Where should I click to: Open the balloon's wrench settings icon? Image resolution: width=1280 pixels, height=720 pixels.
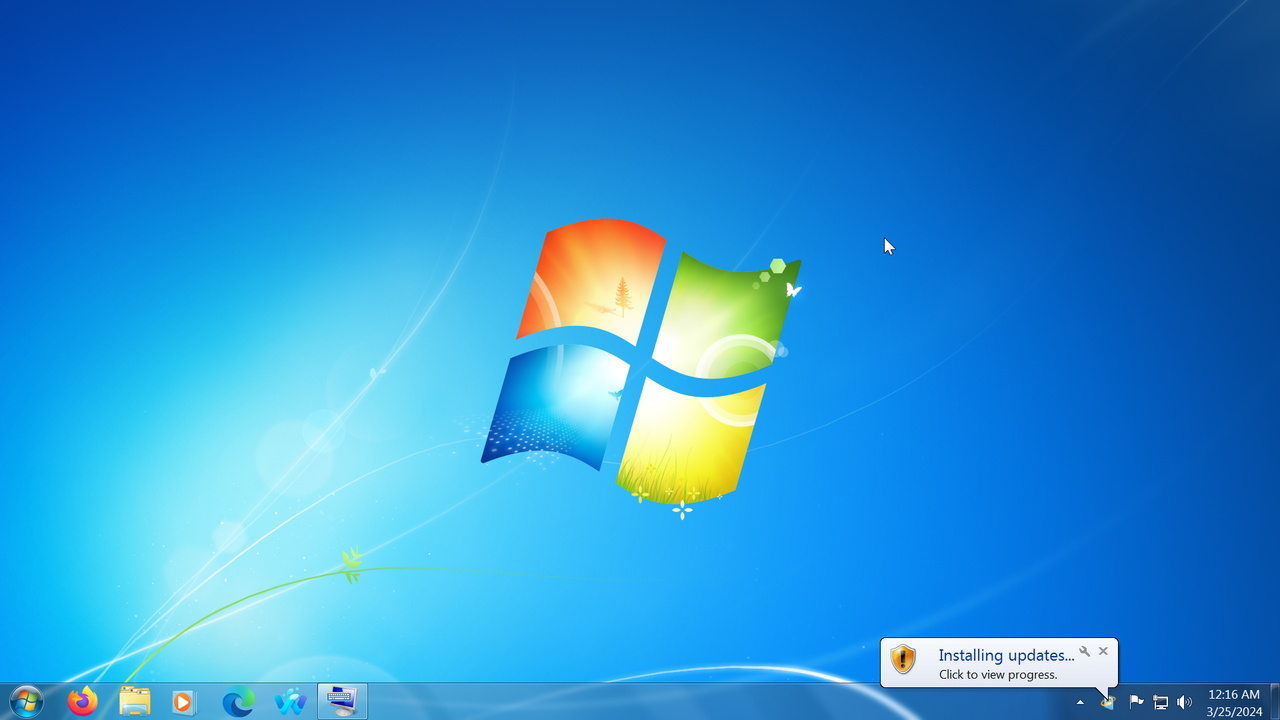click(x=1084, y=651)
